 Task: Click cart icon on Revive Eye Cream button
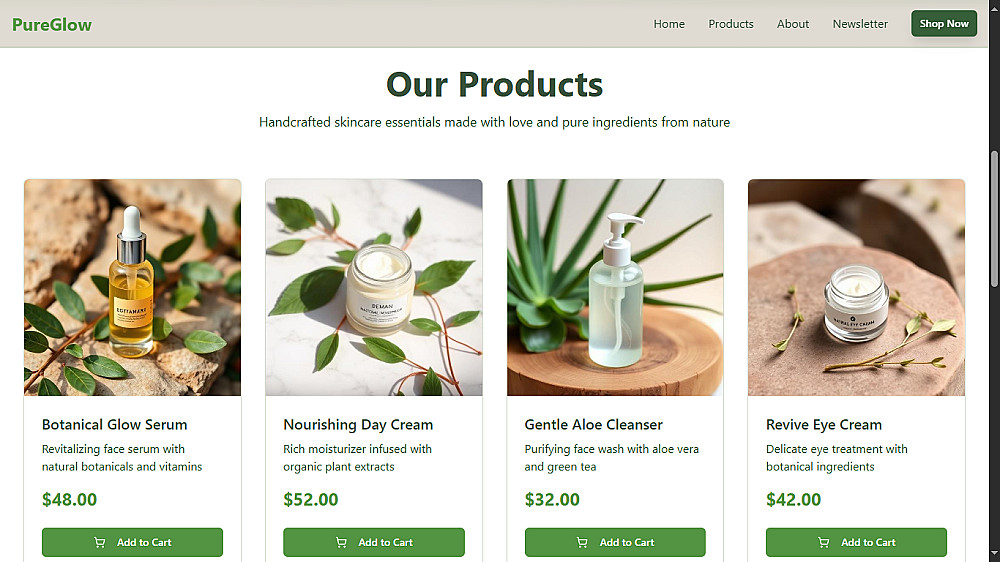coord(824,542)
